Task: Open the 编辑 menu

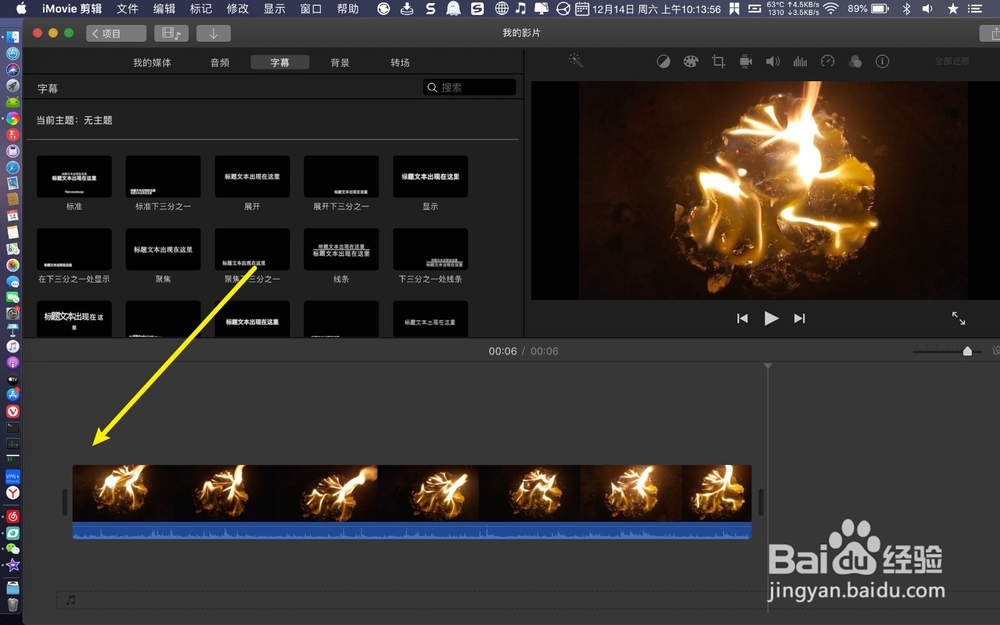Action: click(164, 9)
